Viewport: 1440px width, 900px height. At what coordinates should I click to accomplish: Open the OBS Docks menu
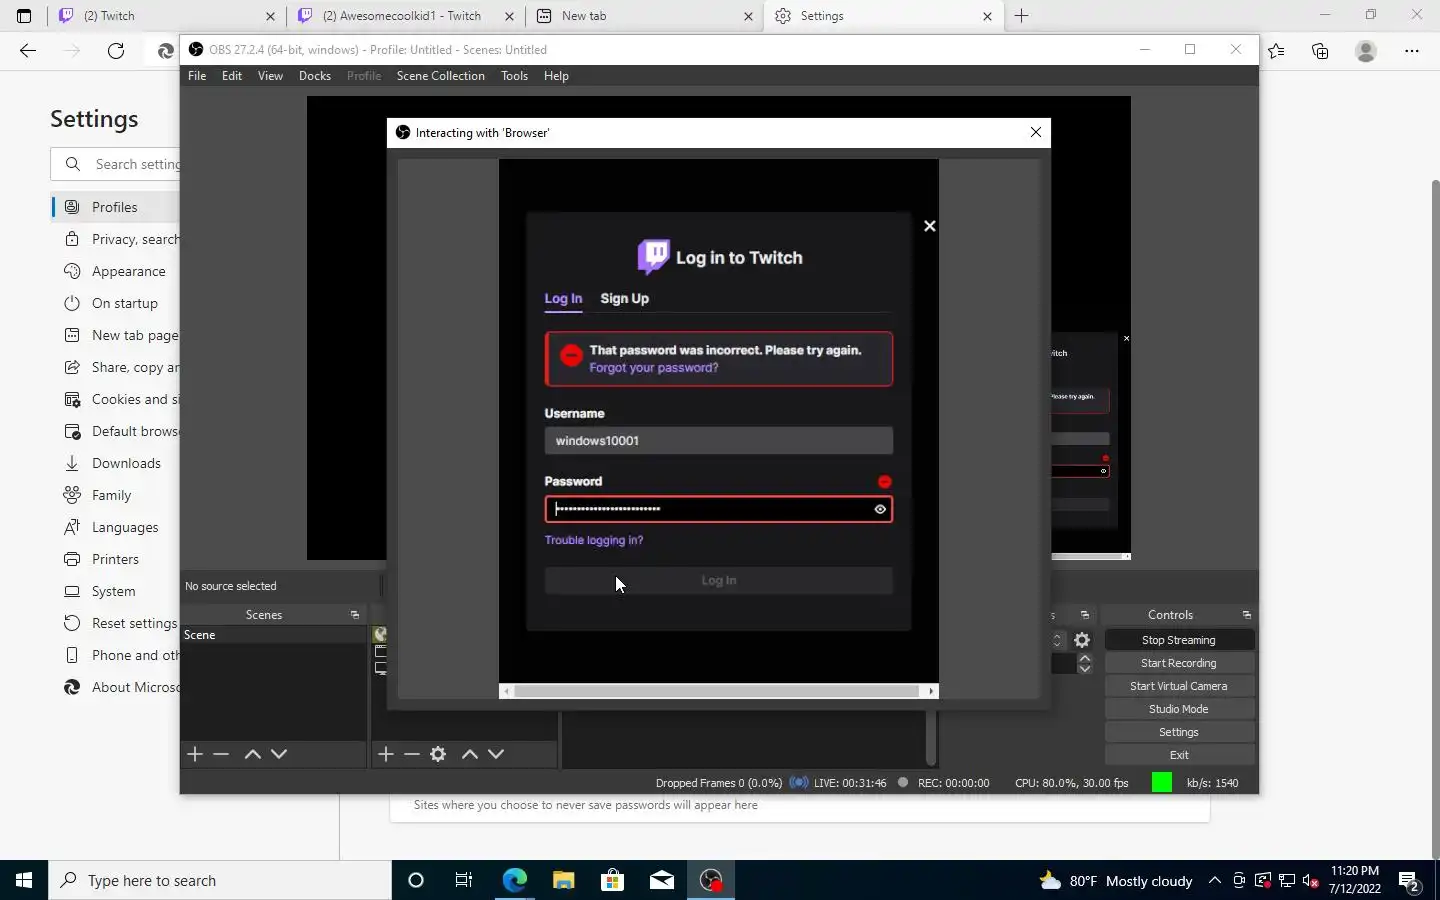coord(315,76)
